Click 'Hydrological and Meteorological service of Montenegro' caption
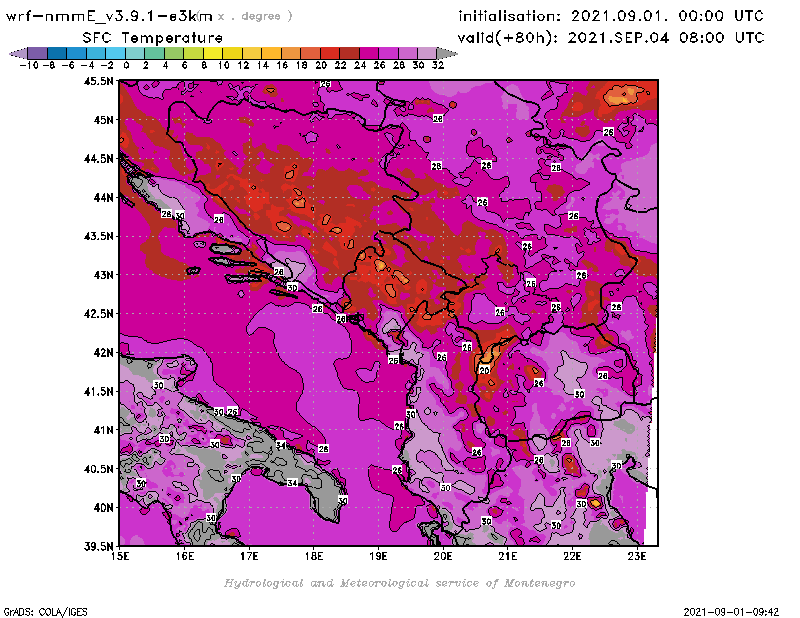This screenshot has width=800, height=618. [x=399, y=583]
